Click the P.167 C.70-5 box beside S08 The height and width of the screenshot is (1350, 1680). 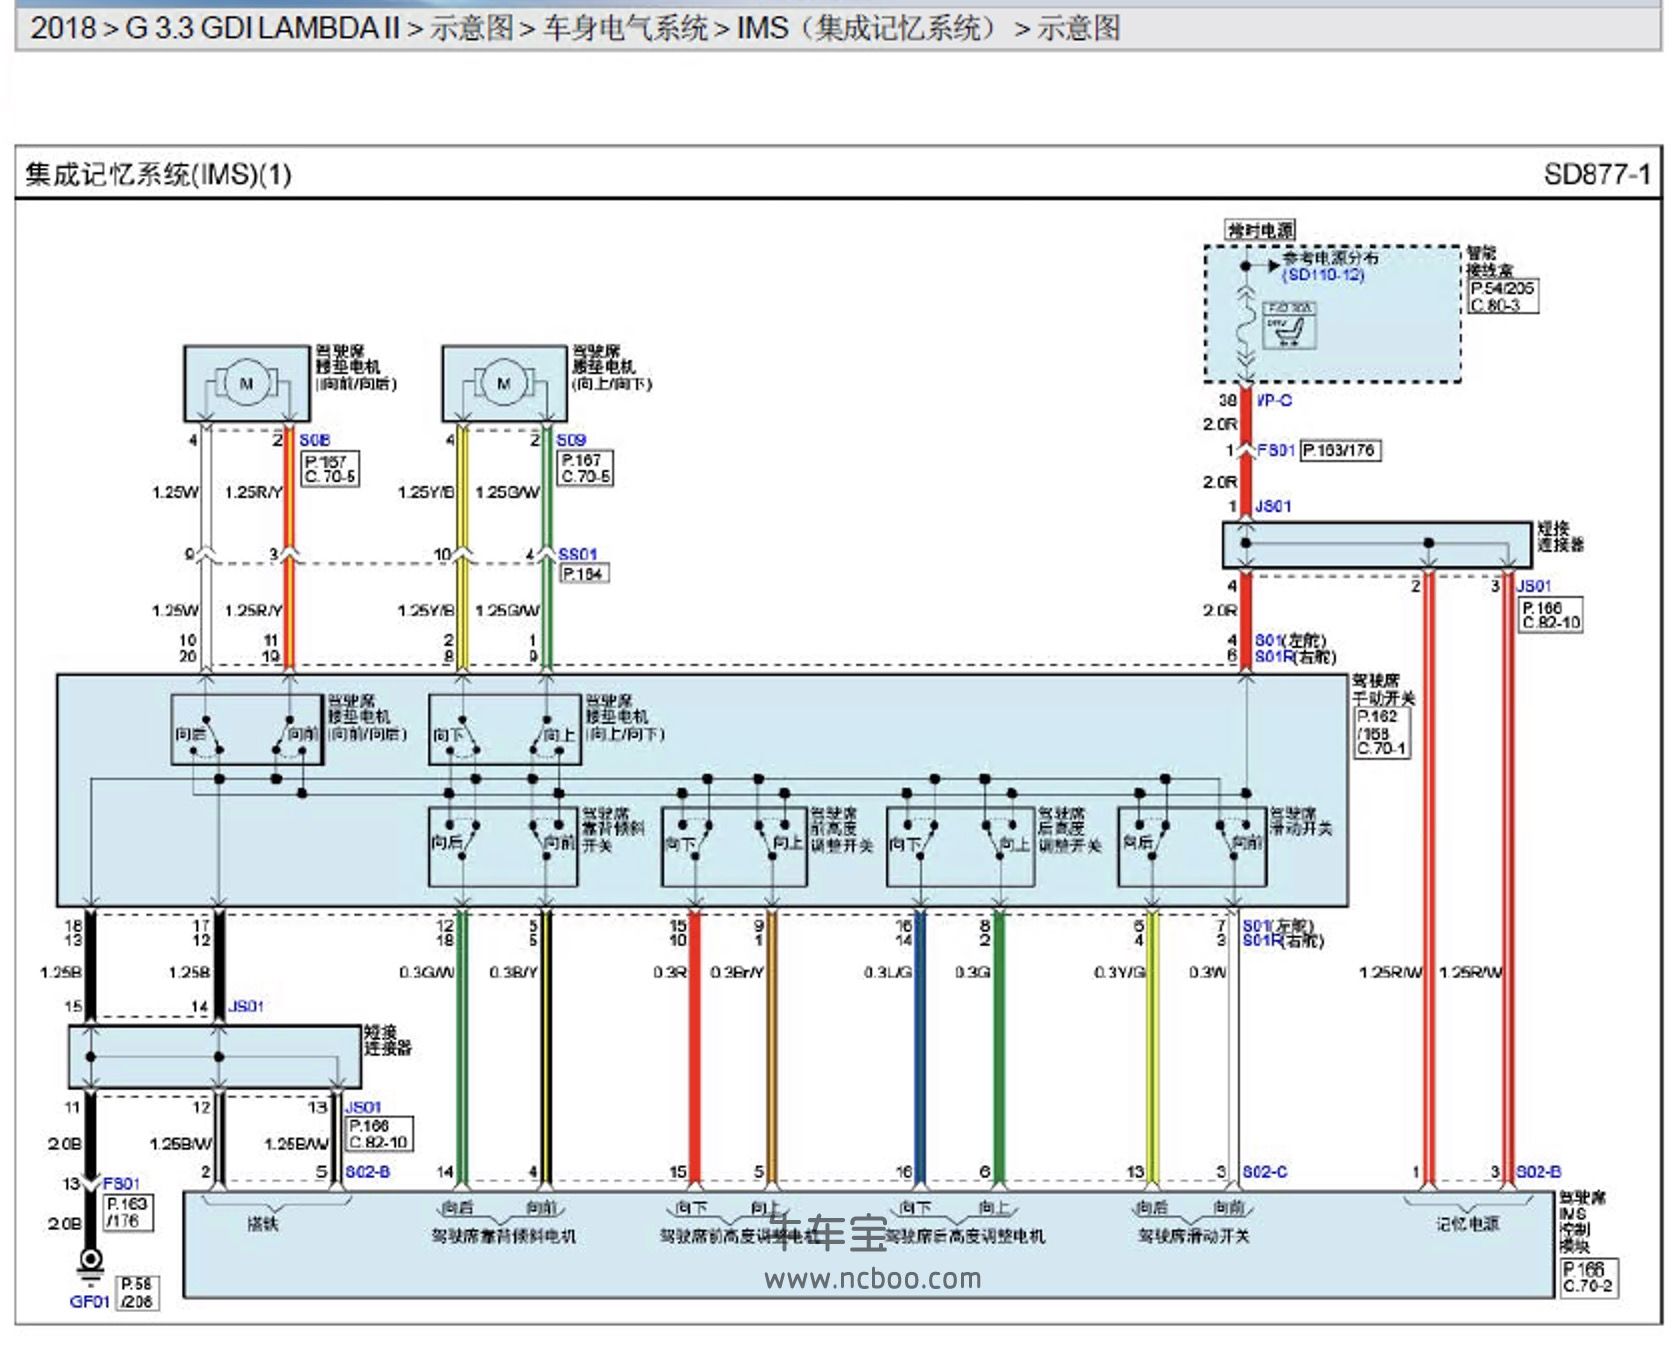(329, 469)
